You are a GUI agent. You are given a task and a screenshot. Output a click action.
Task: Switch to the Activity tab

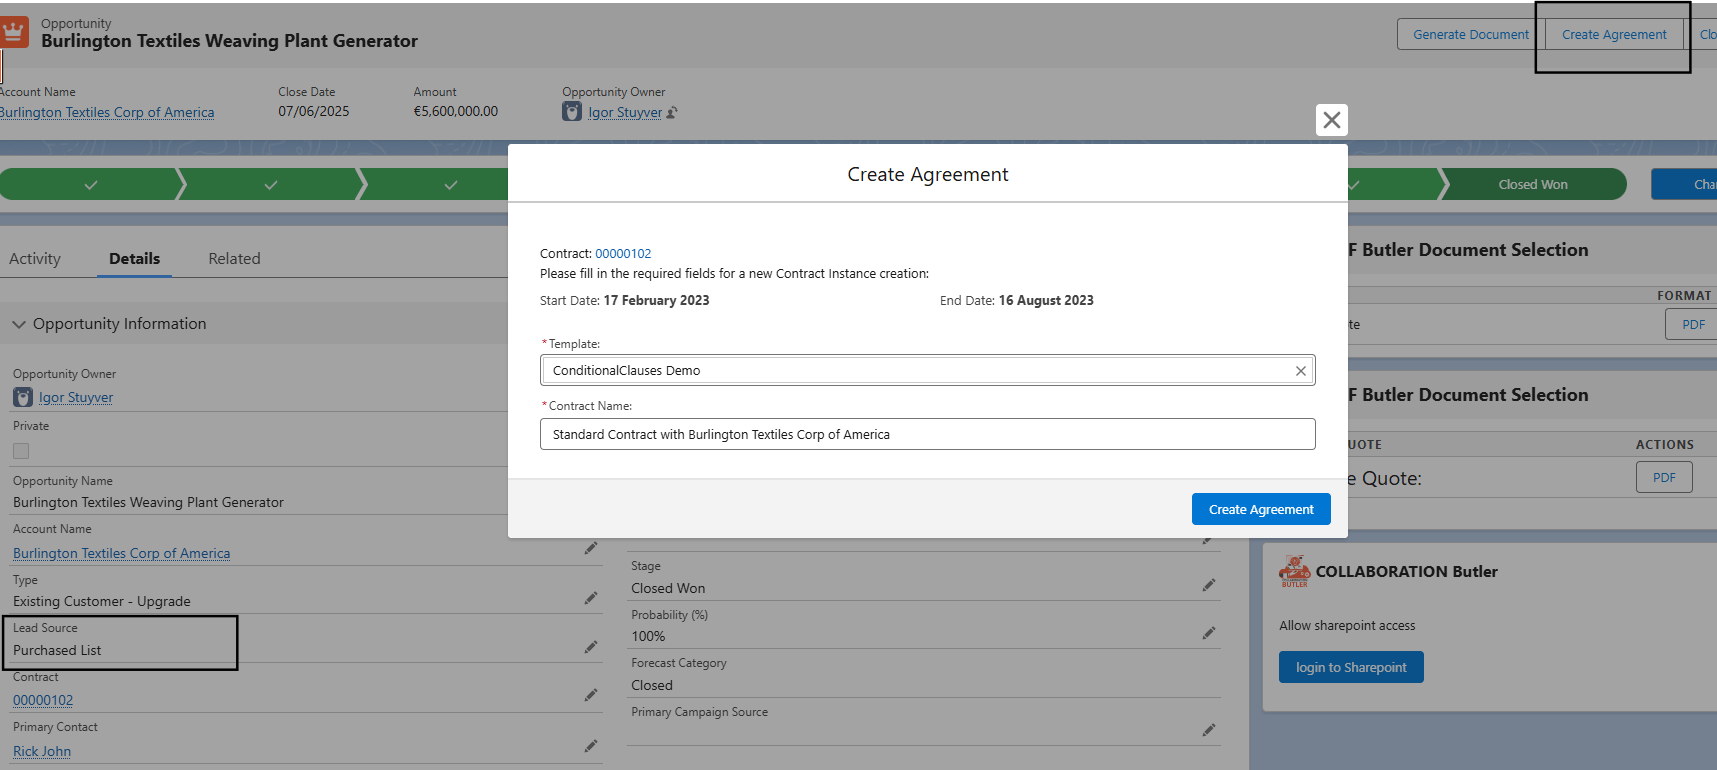[35, 259]
